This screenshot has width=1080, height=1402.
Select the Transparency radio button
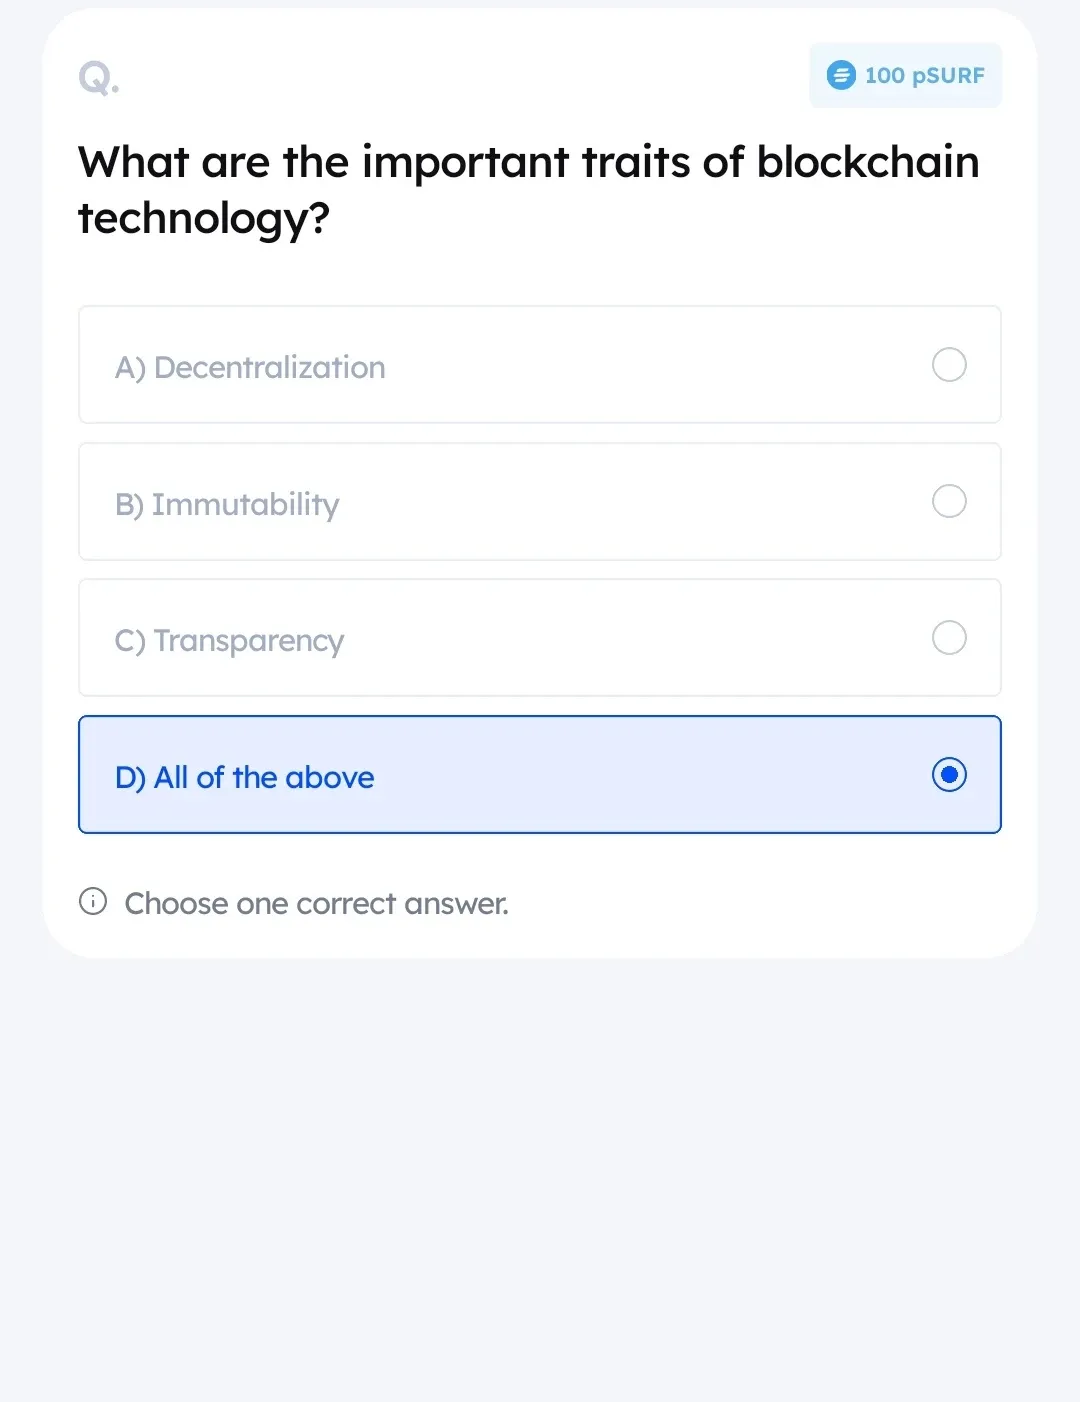pyautogui.click(x=949, y=637)
